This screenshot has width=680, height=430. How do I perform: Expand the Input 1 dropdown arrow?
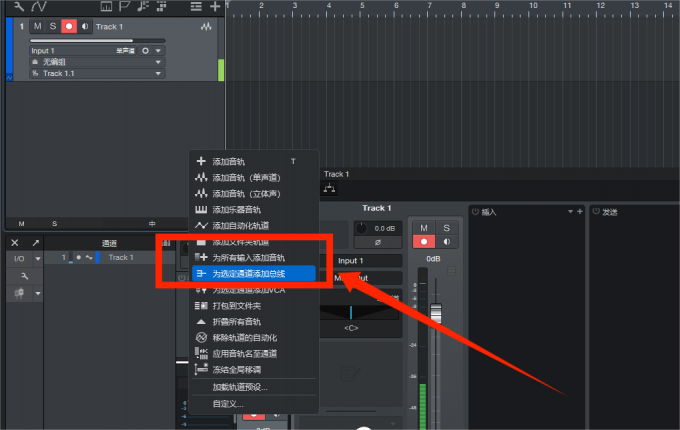[x=158, y=51]
